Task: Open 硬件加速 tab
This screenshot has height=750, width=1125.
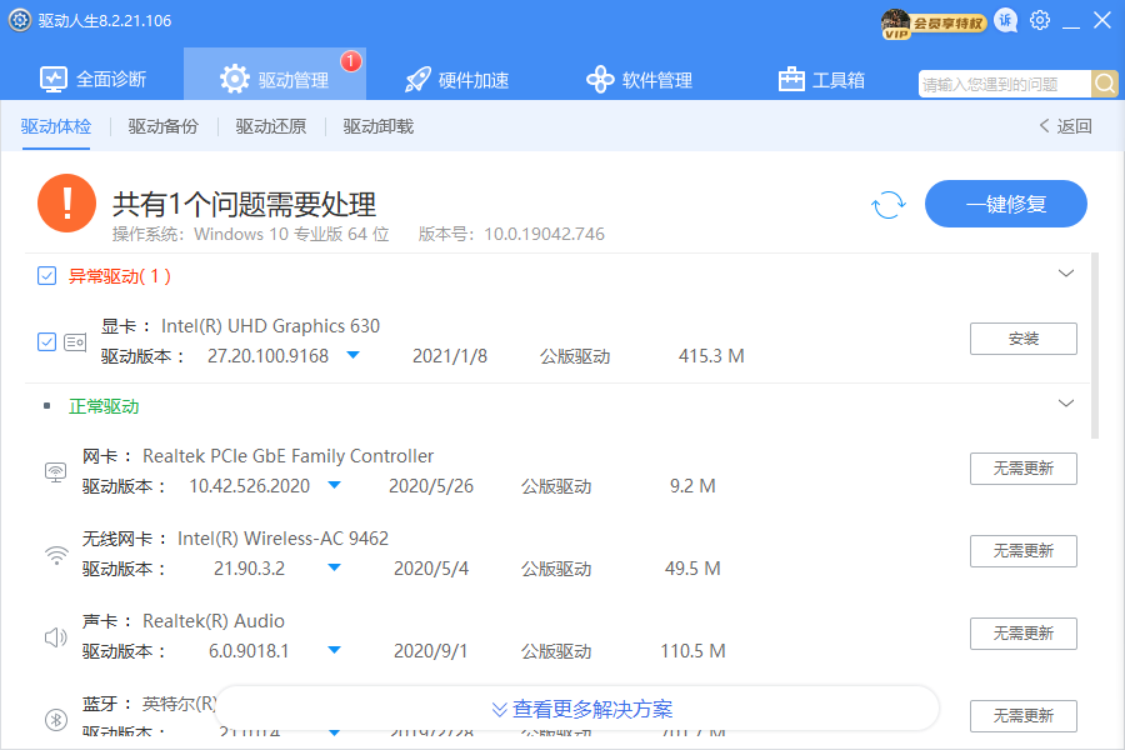Action: click(457, 79)
